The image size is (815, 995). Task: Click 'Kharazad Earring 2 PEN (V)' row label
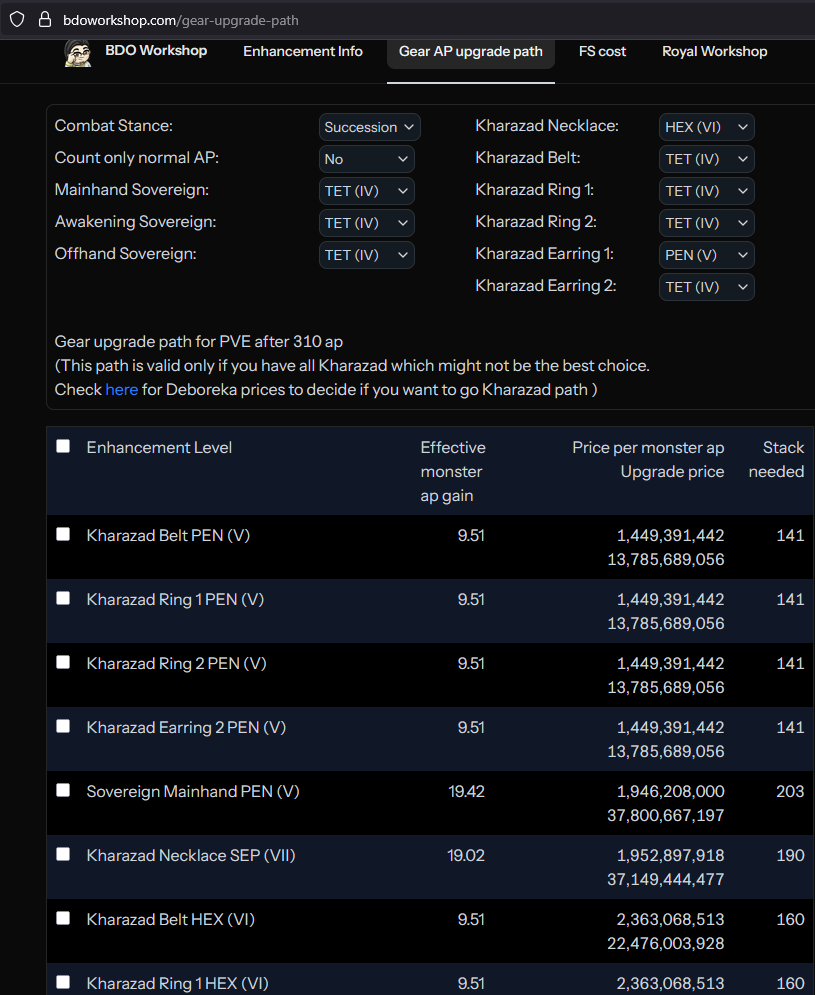click(x=186, y=728)
